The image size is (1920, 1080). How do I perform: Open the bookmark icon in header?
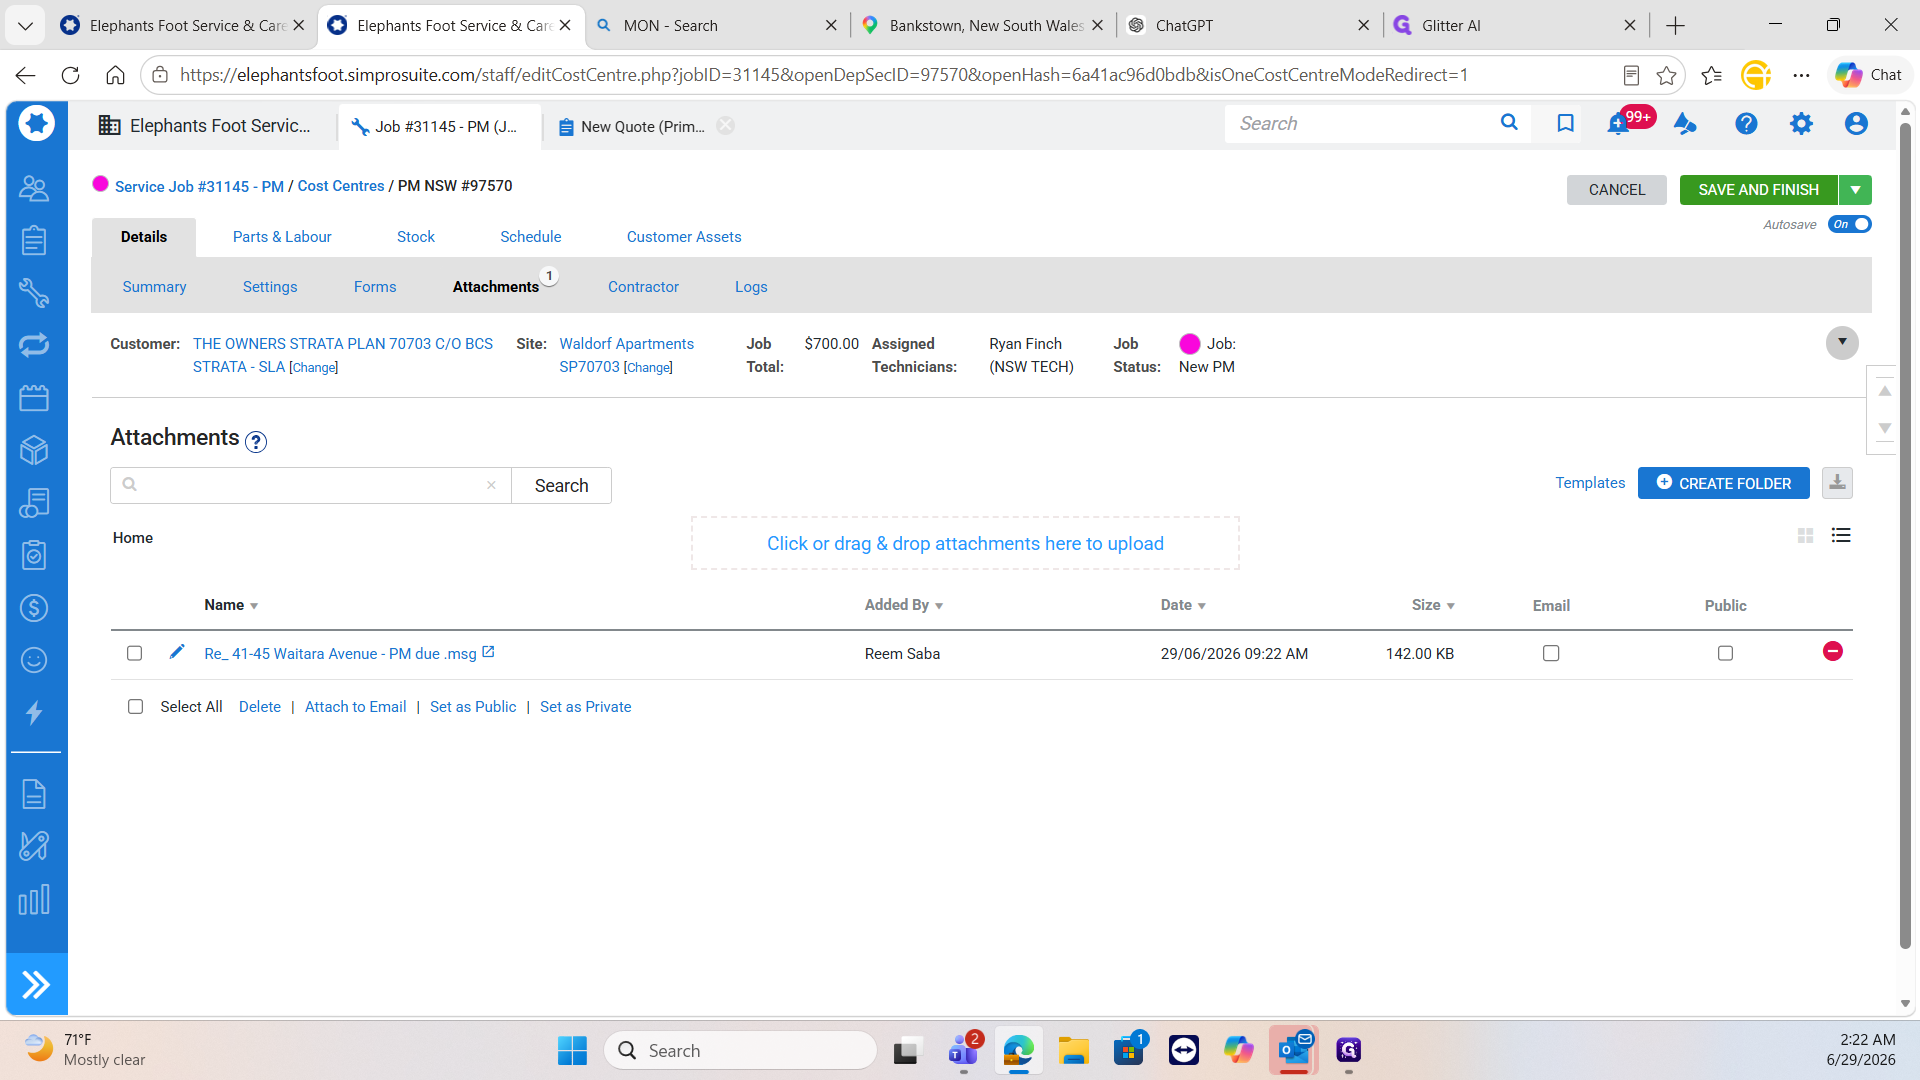pos(1565,123)
